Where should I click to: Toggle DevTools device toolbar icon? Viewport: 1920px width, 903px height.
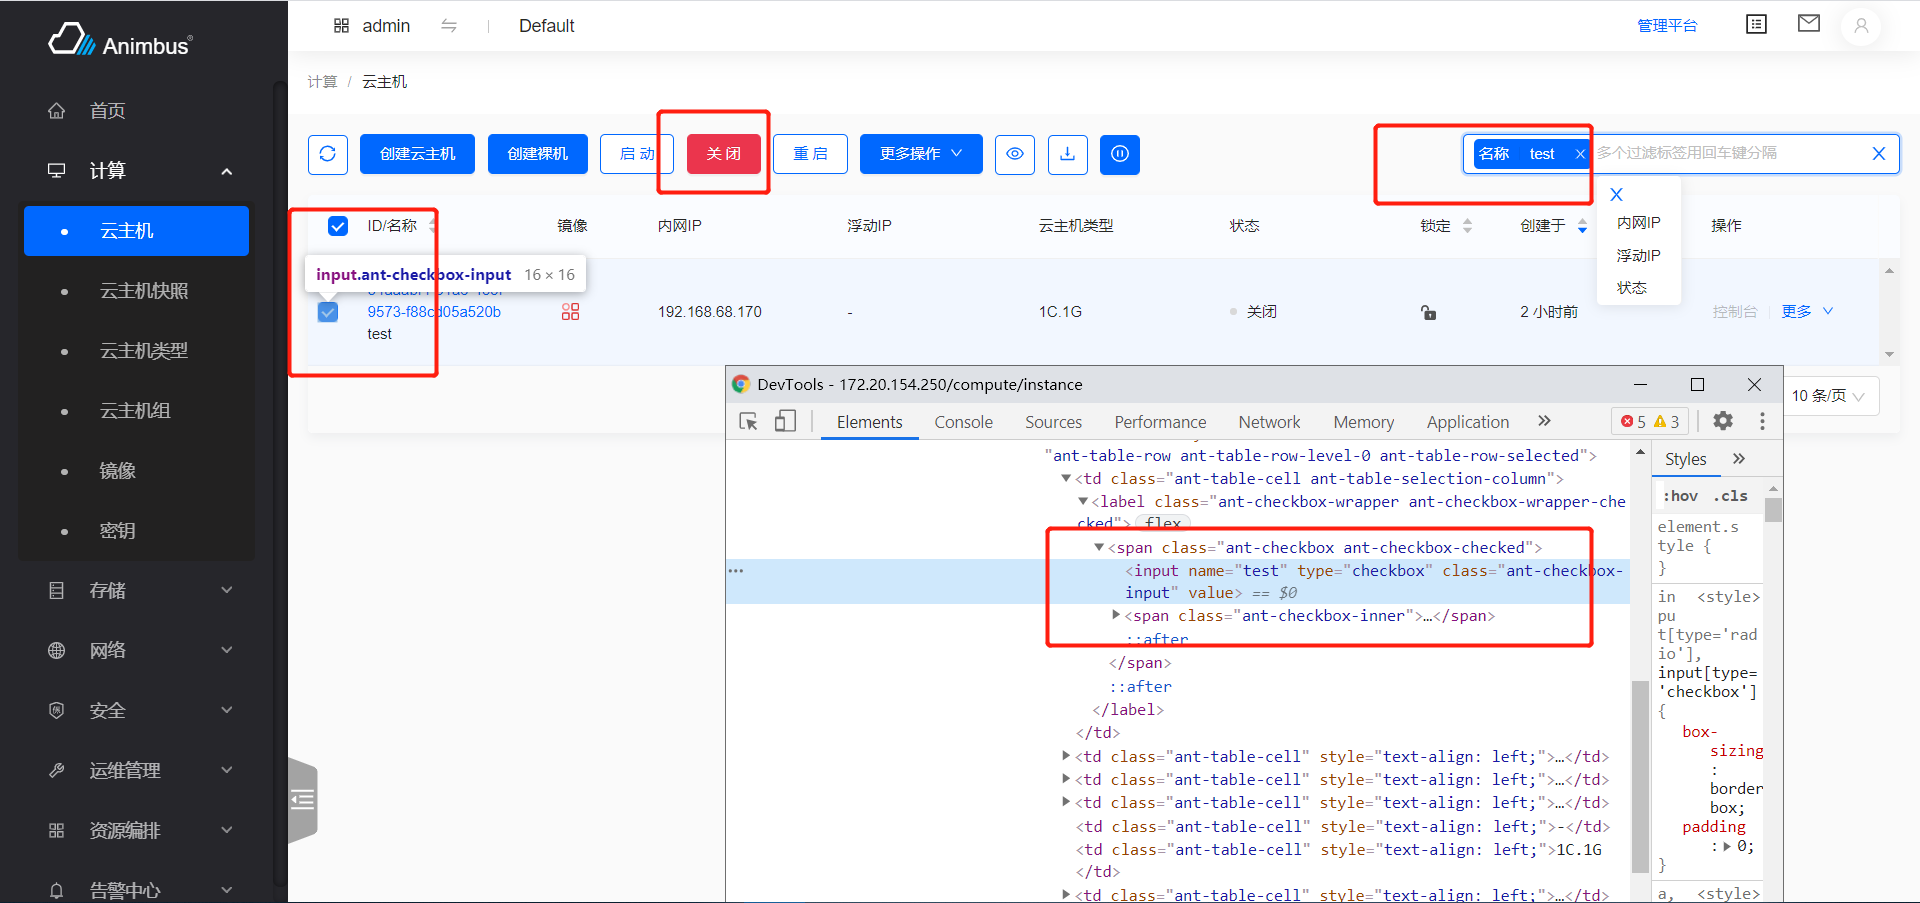click(x=785, y=421)
